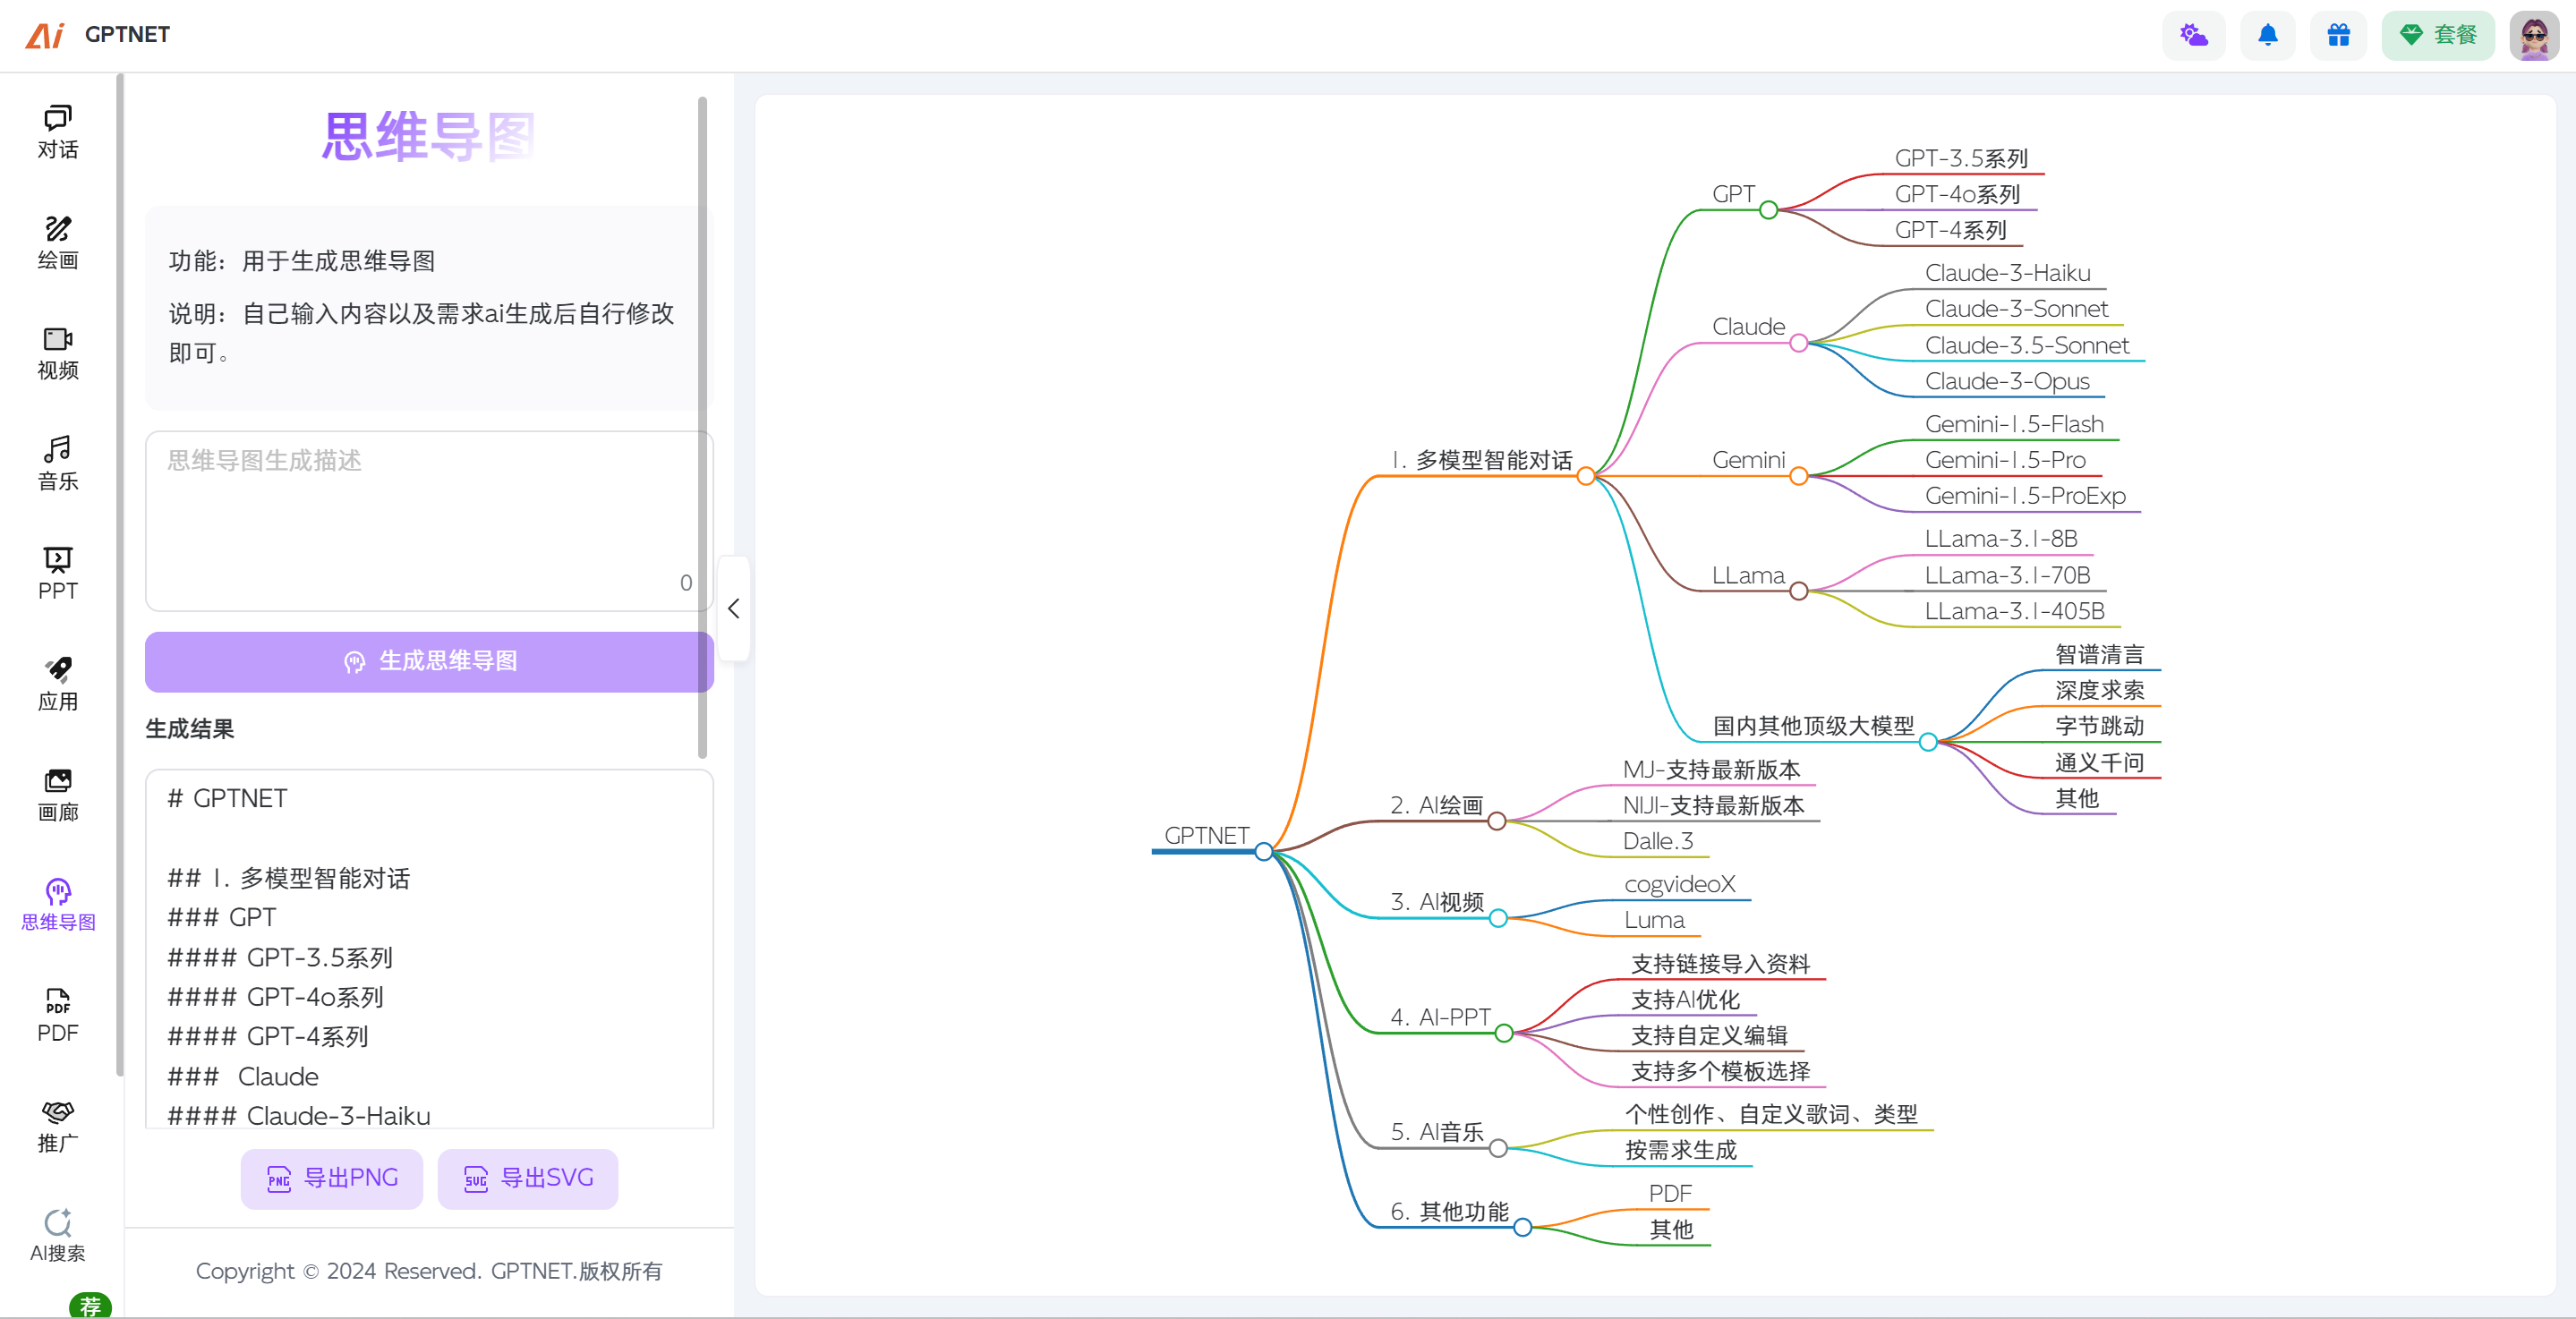Click the GPTNET logo icon
This screenshot has width=2576, height=1319.
(x=45, y=35)
